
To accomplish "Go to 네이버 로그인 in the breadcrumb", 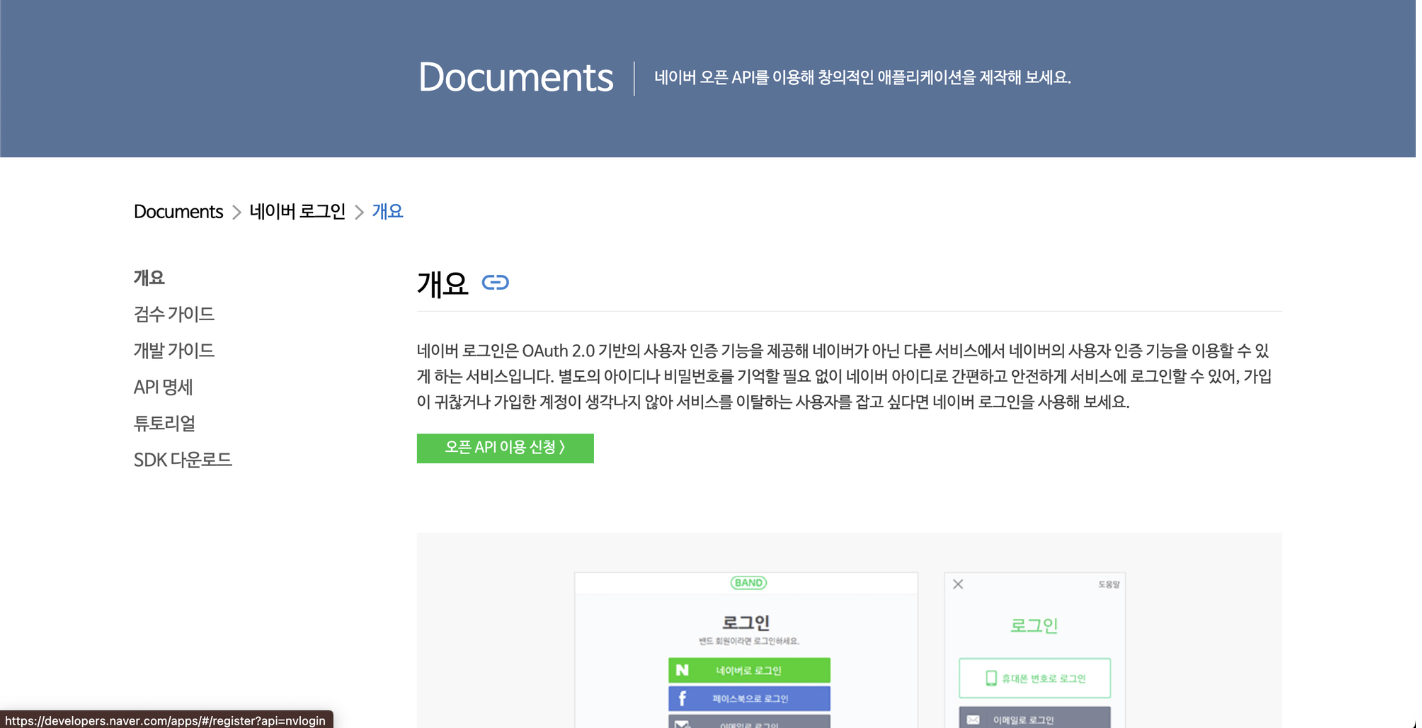I will click(299, 213).
